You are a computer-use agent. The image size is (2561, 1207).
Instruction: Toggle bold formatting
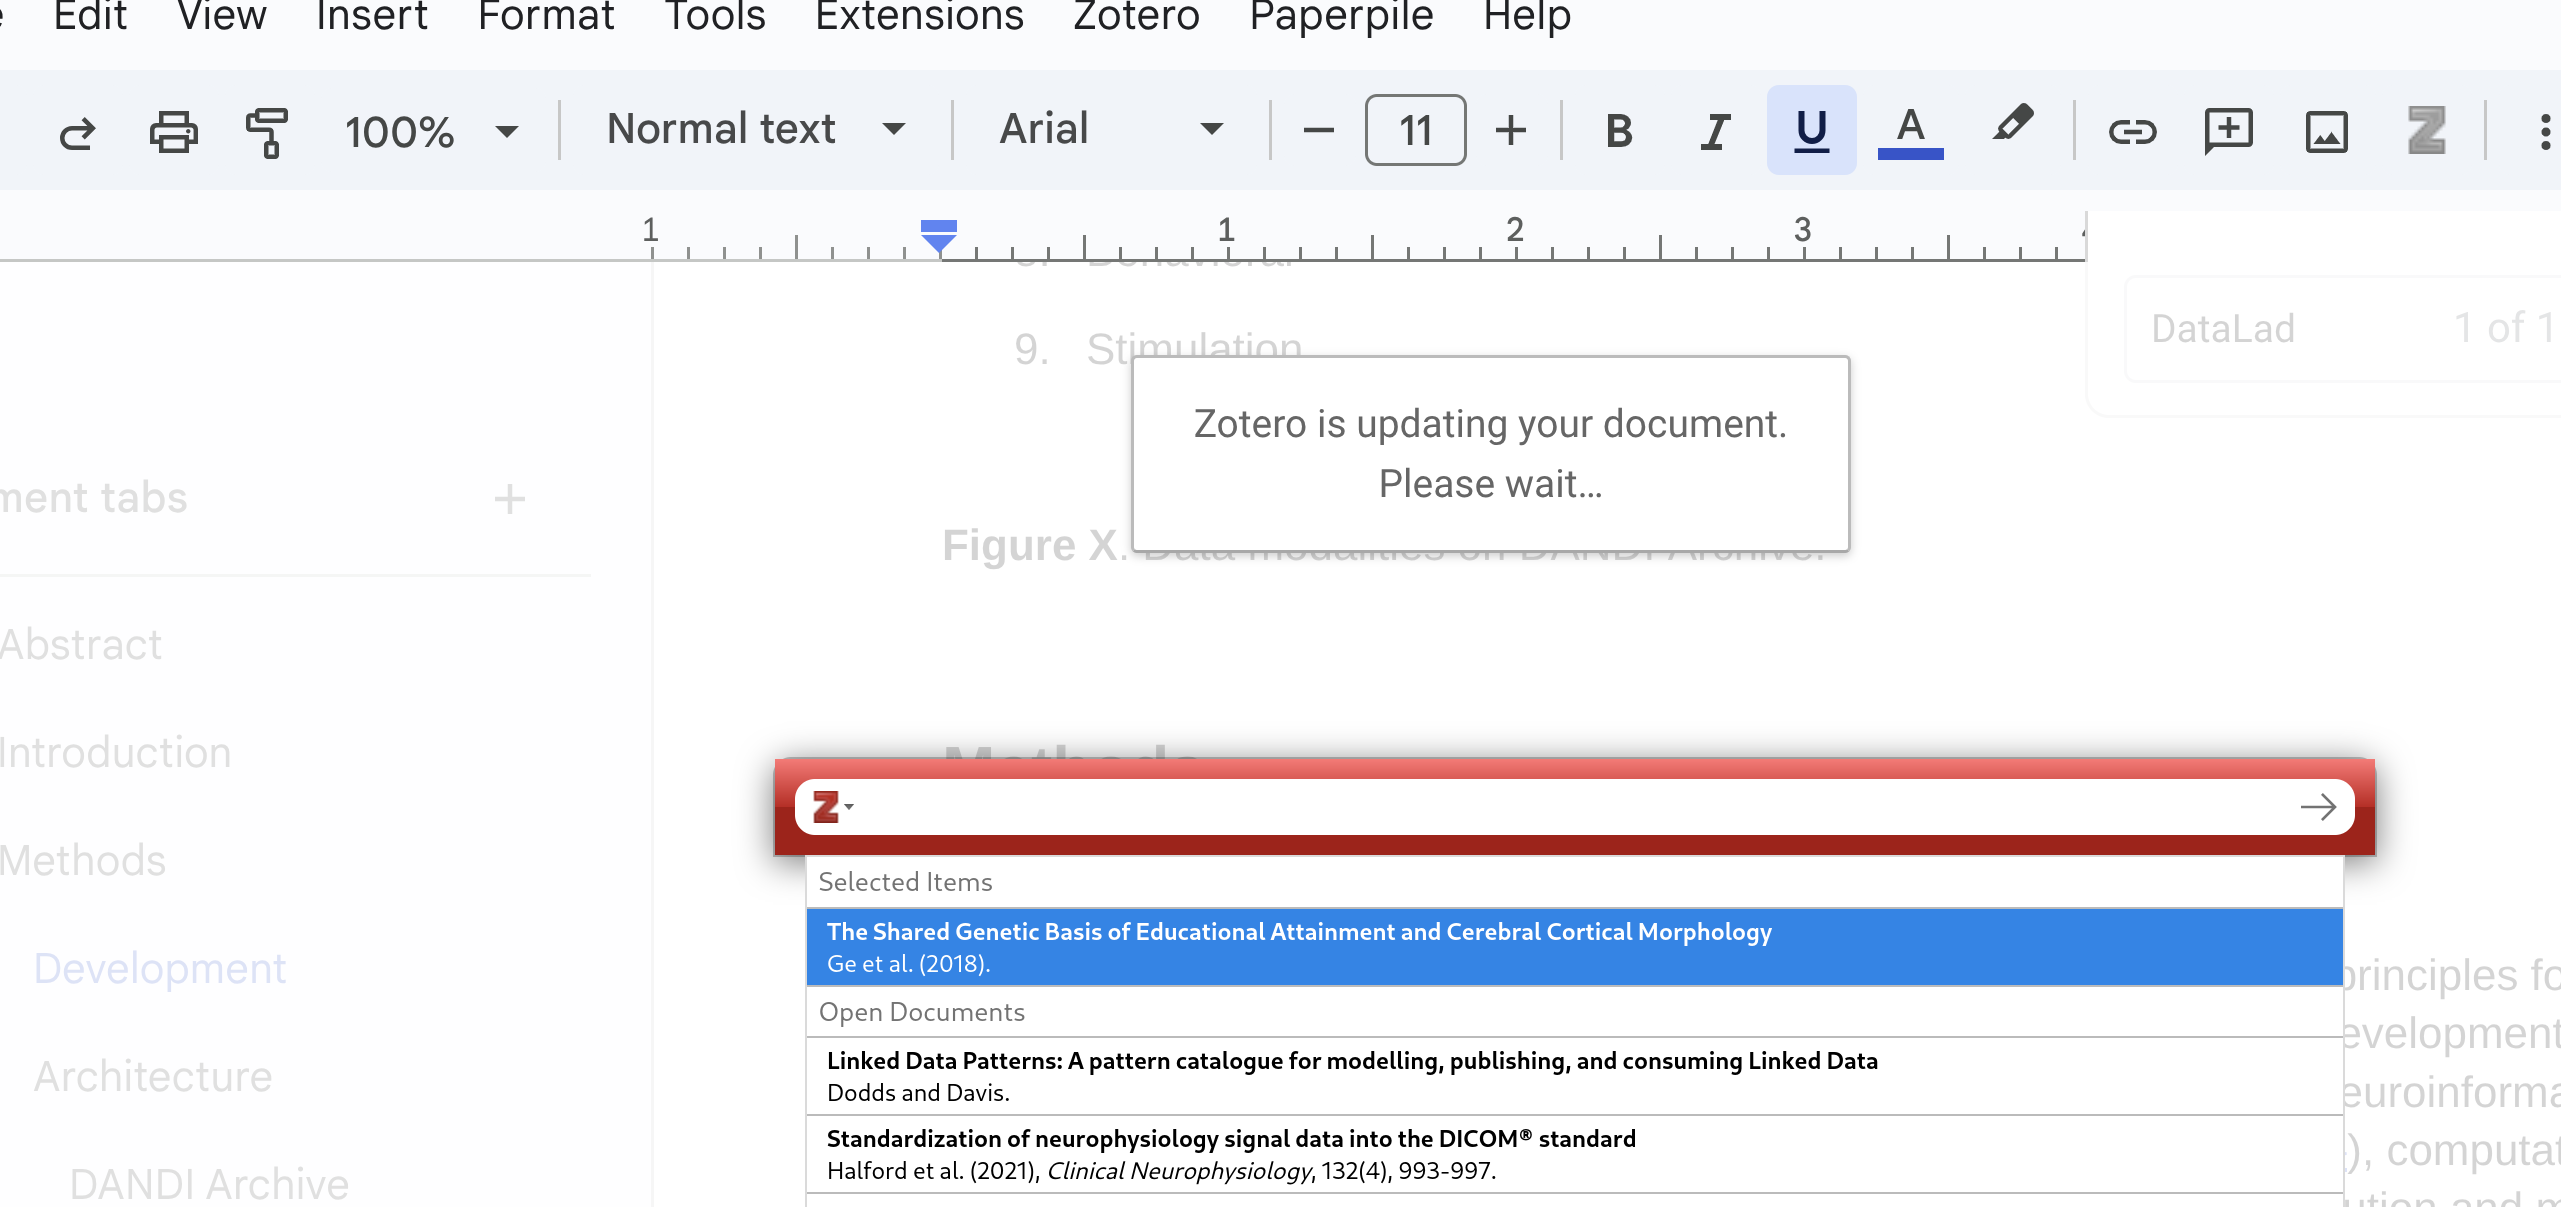(x=1619, y=131)
